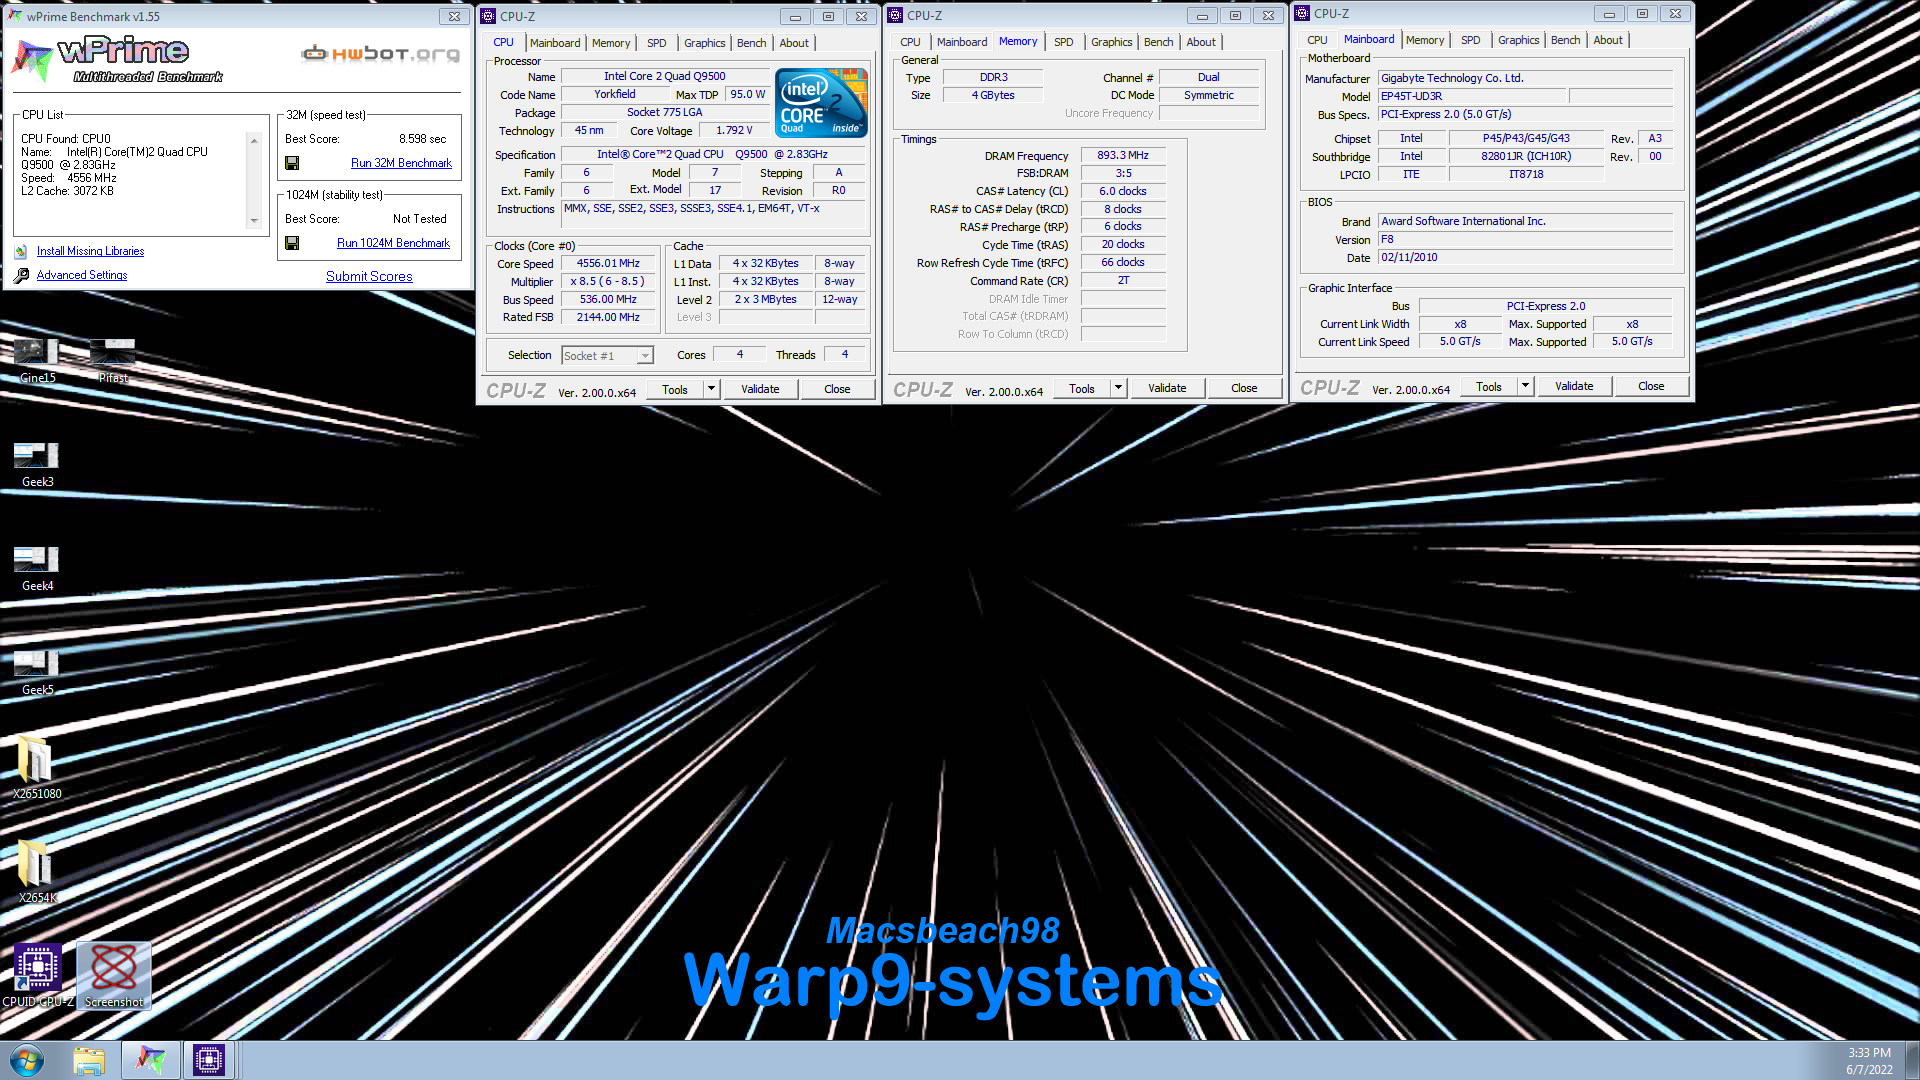Click the CAS# Latency 6.0 clocks value
Screen dimensions: 1920x1080
(1123, 191)
